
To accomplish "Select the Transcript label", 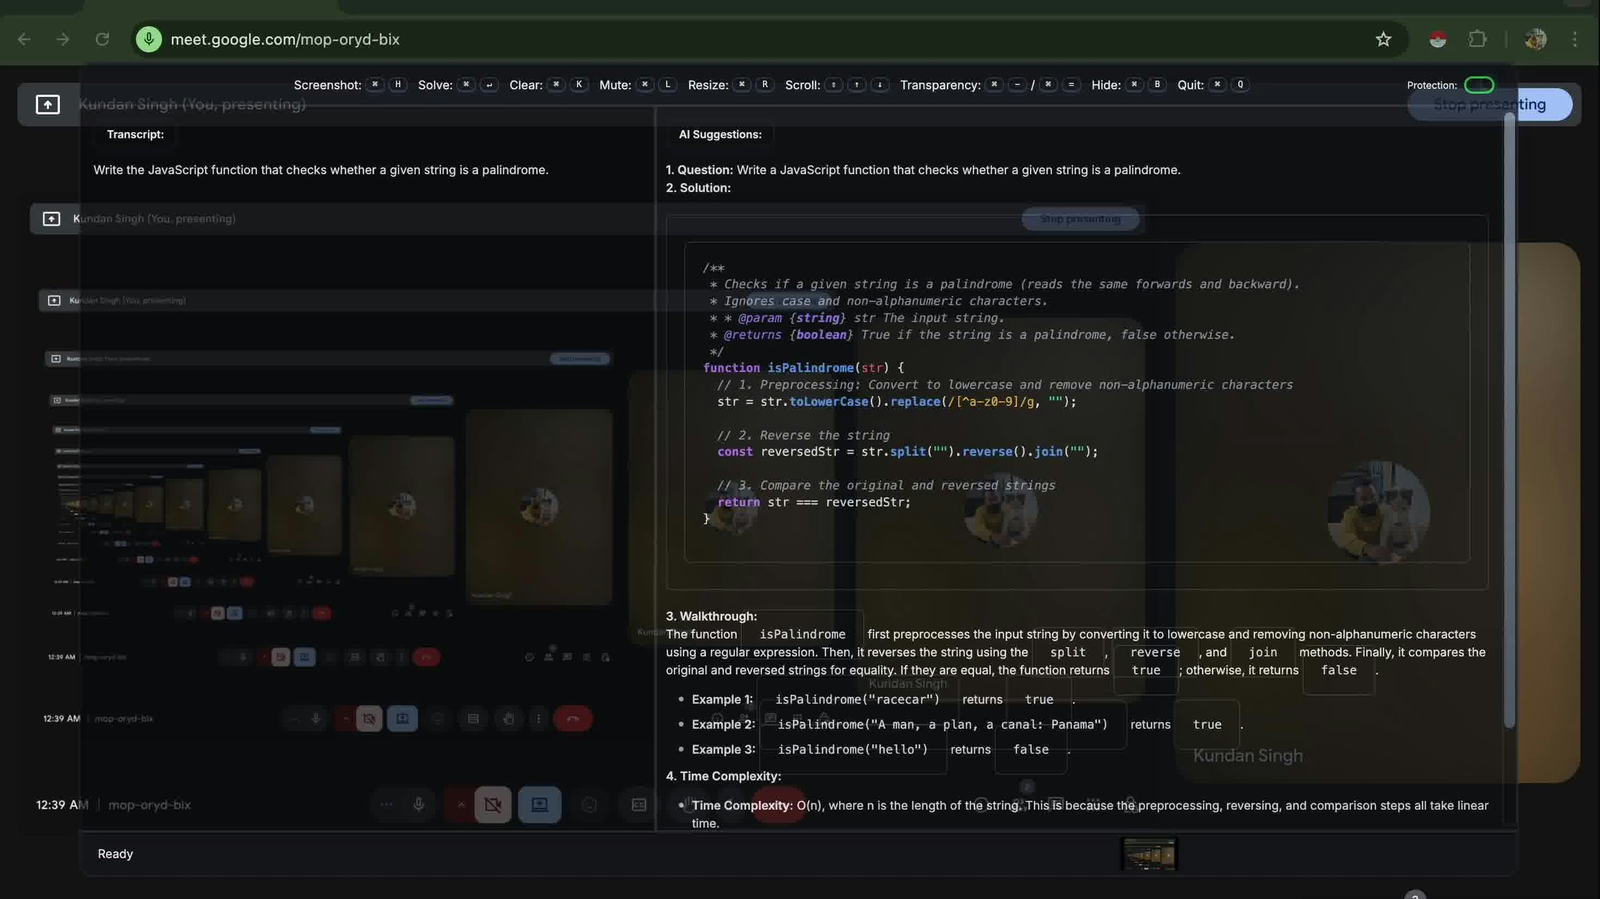I will click(135, 134).
